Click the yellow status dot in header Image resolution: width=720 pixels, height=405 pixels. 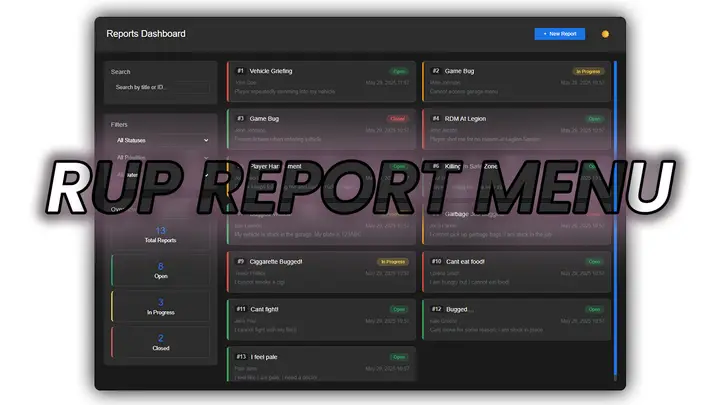[605, 34]
